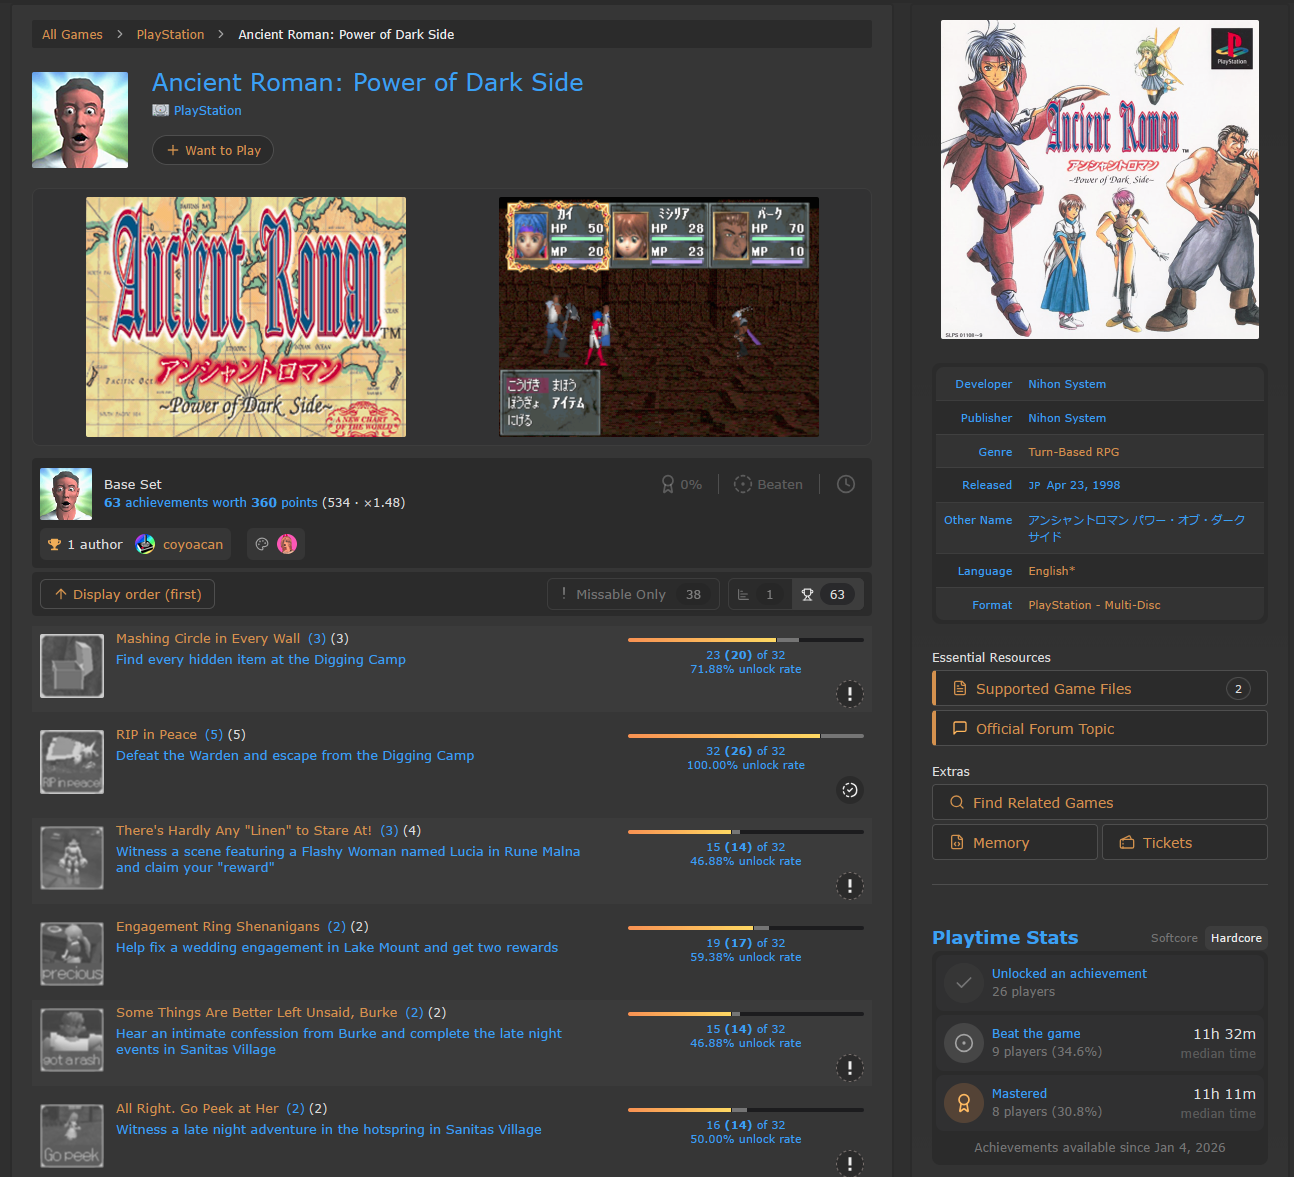Screen dimensions: 1294x1177
Task: Open Supported Game Files
Action: [x=1100, y=688]
